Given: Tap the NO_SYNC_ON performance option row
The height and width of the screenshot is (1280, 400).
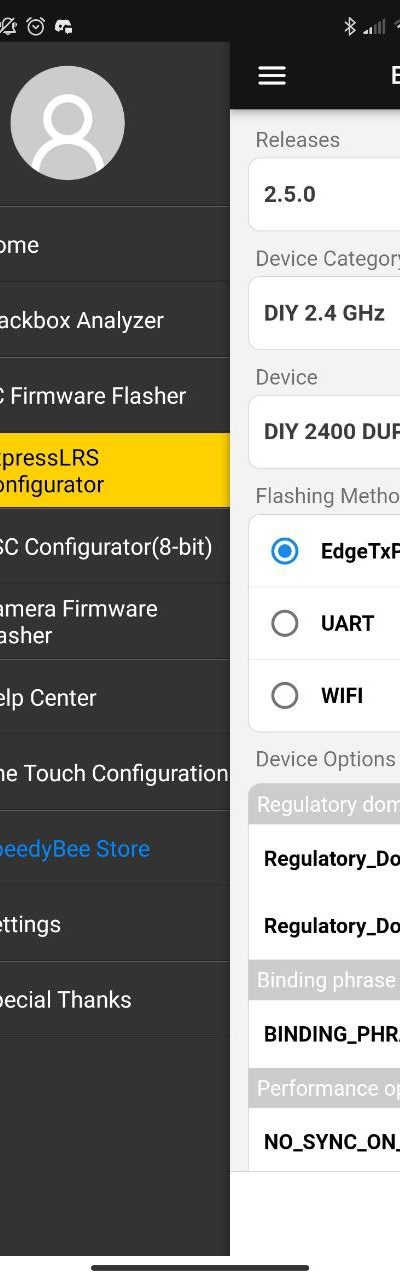Looking at the screenshot, I should coord(324,1141).
